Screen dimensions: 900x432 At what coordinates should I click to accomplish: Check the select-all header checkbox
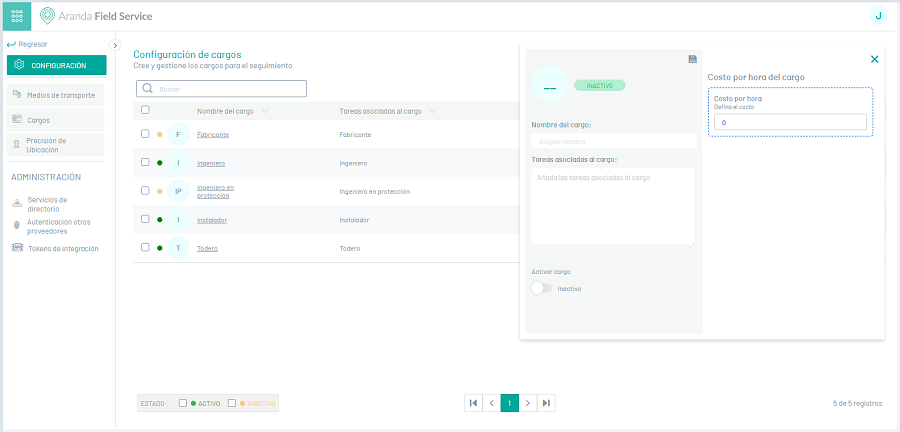click(145, 110)
